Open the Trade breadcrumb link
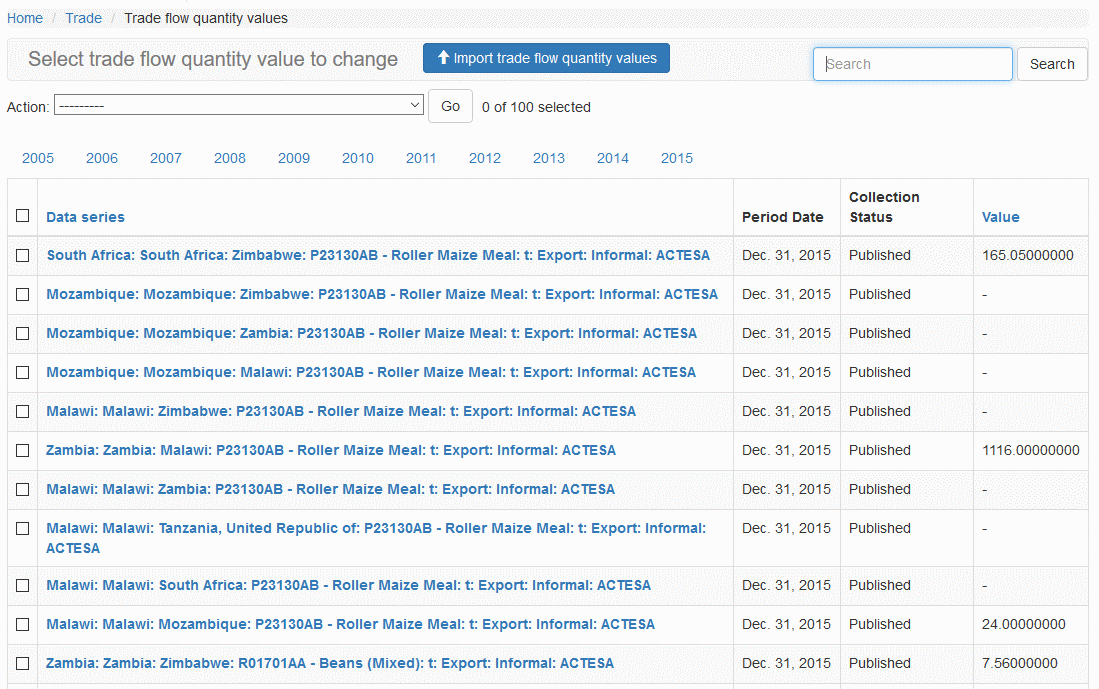Image resolution: width=1099 pixels, height=689 pixels. 84,18
